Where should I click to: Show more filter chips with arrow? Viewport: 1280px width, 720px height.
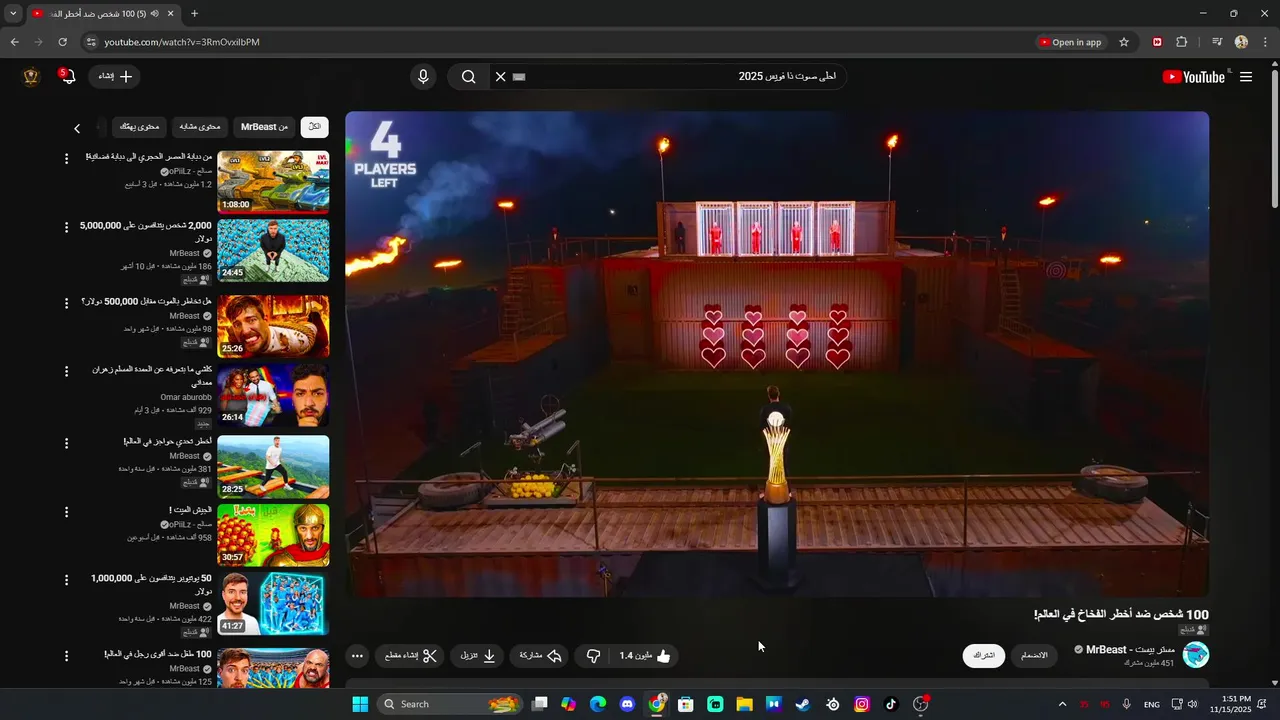pos(77,128)
